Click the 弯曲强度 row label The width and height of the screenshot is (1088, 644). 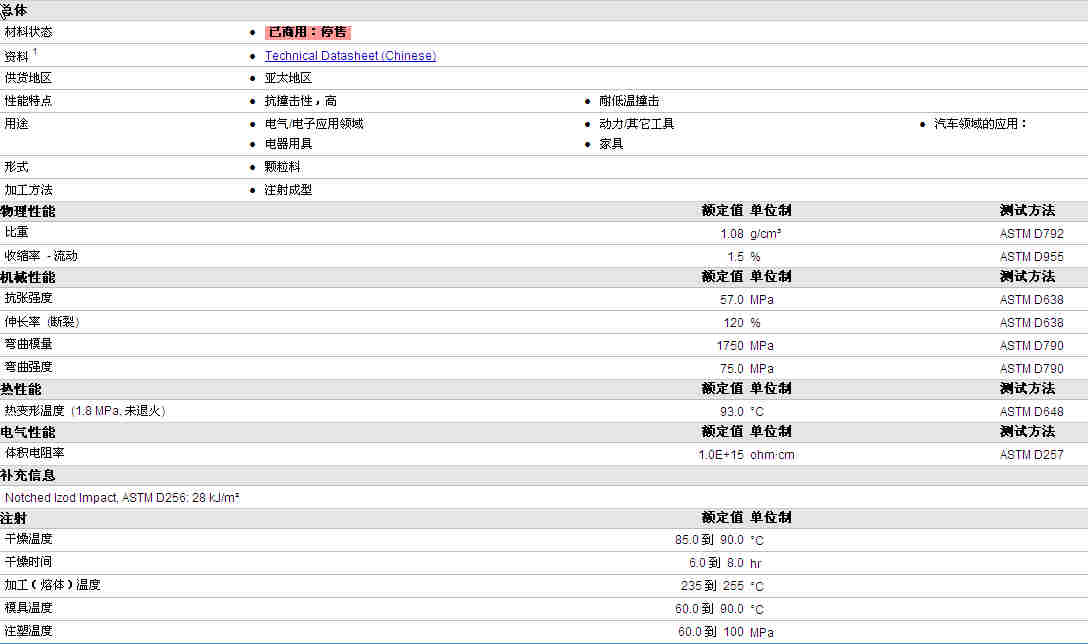28,366
